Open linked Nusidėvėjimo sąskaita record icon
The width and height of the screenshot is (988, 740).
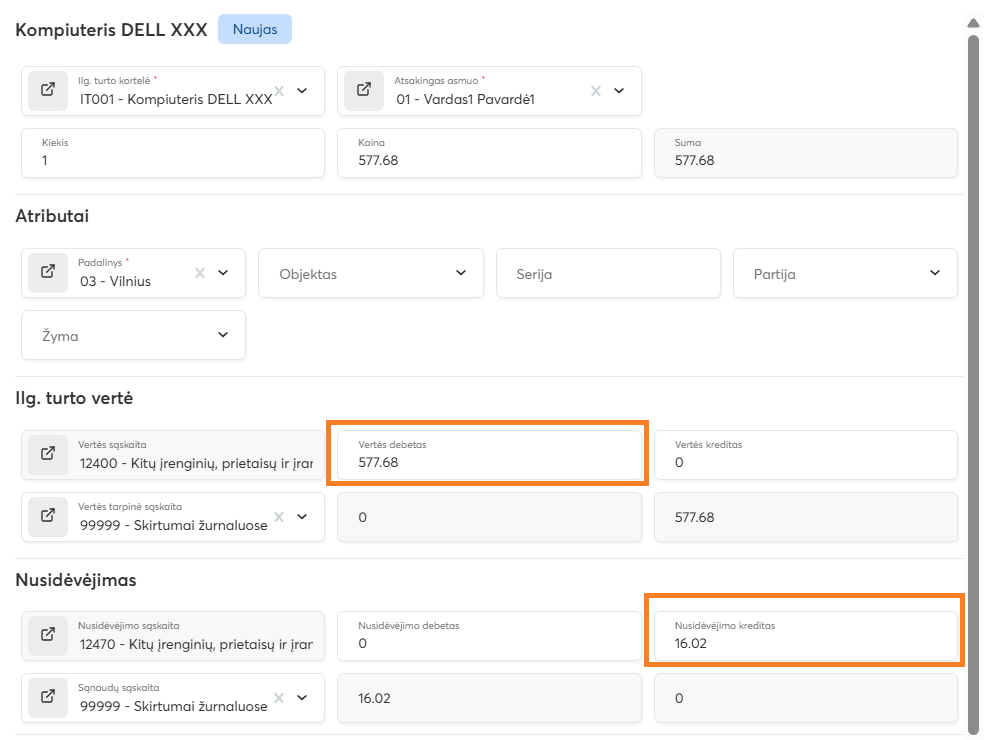pyautogui.click(x=48, y=635)
